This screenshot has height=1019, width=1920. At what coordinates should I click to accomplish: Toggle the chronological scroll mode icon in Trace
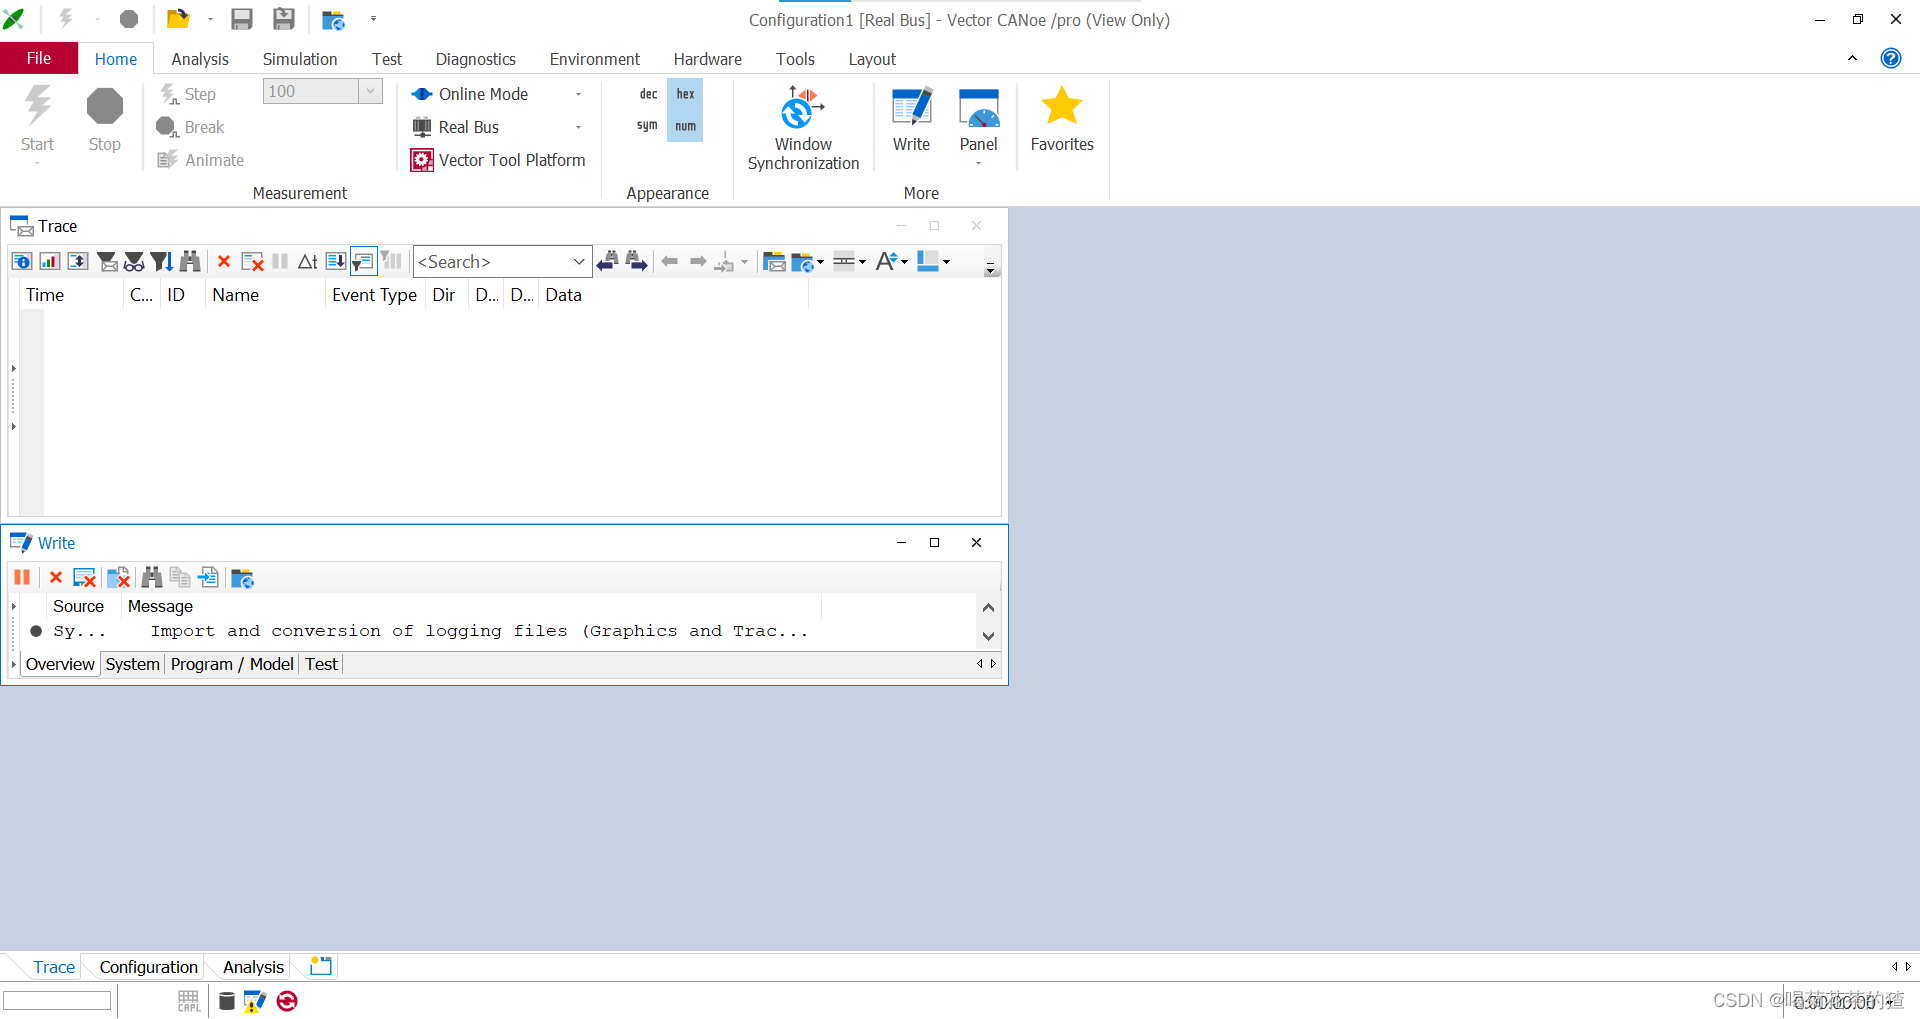(336, 262)
